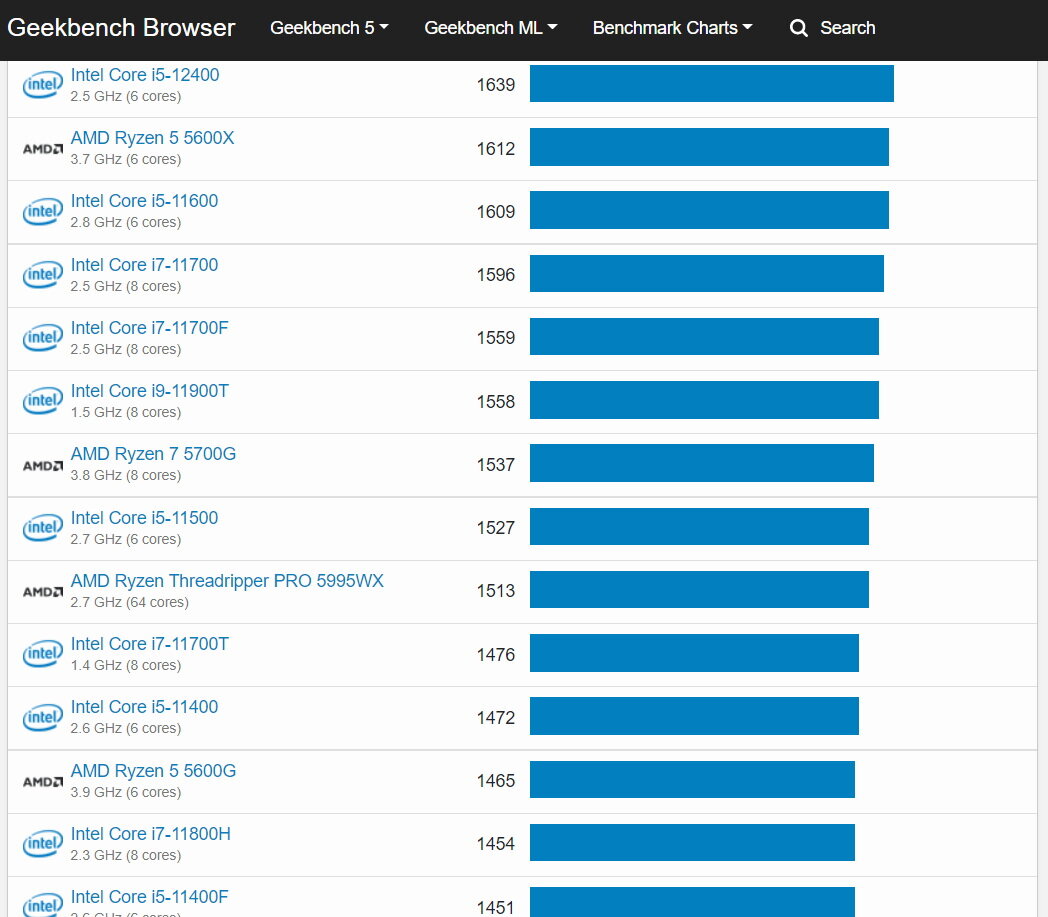Click the score bar for 1639
The image size is (1048, 917).
click(x=712, y=84)
